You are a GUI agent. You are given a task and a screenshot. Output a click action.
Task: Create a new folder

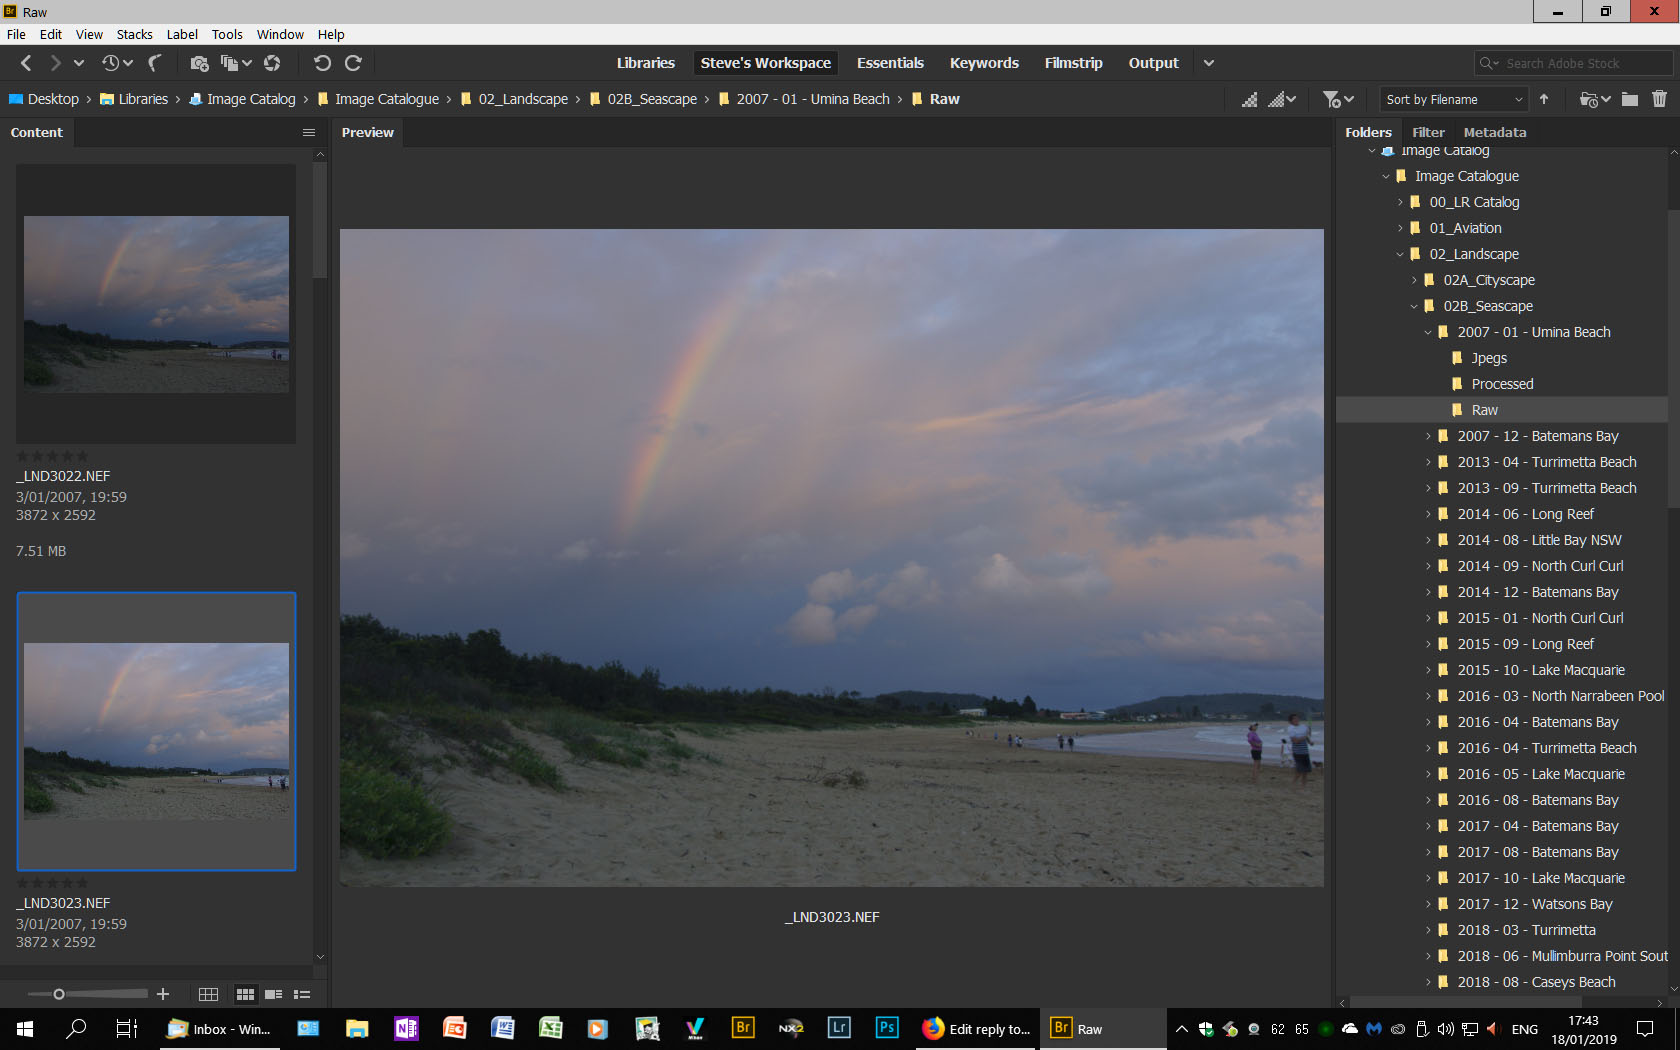tap(1630, 99)
